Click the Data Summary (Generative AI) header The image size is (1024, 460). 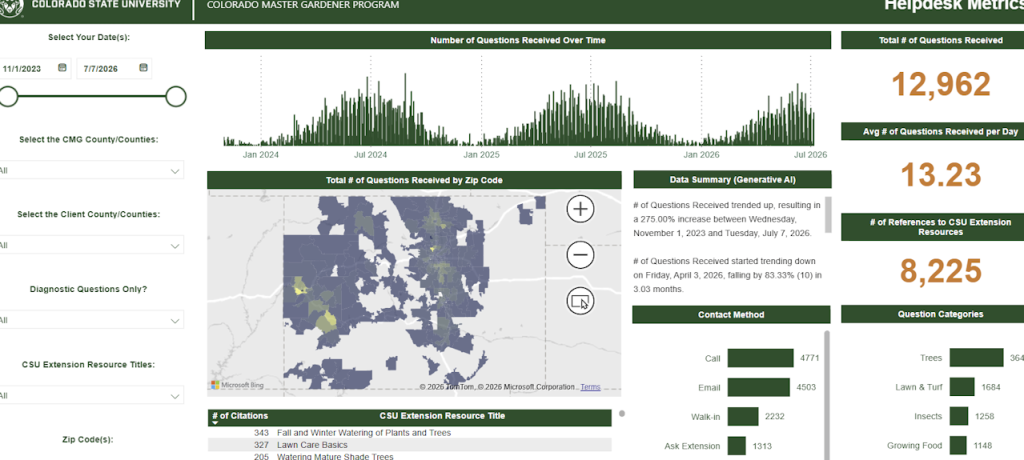(x=732, y=180)
